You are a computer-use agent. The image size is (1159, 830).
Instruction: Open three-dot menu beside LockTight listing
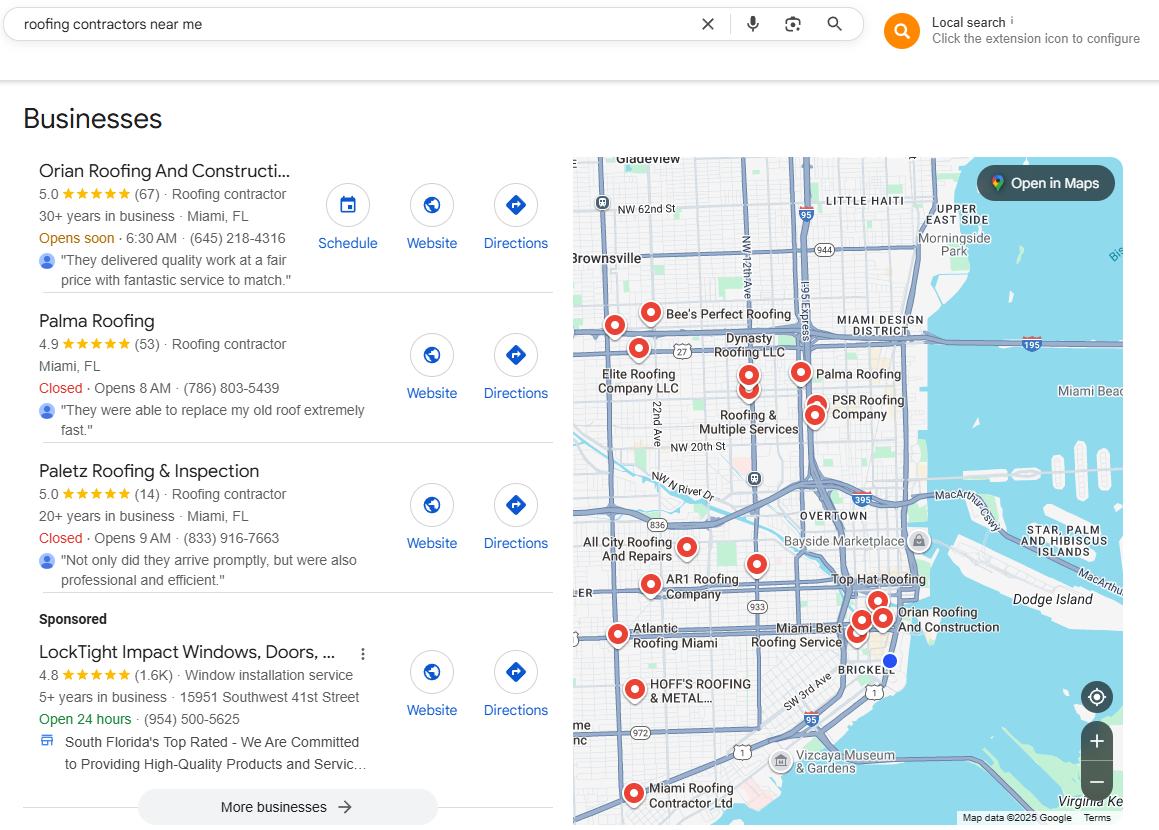(362, 654)
